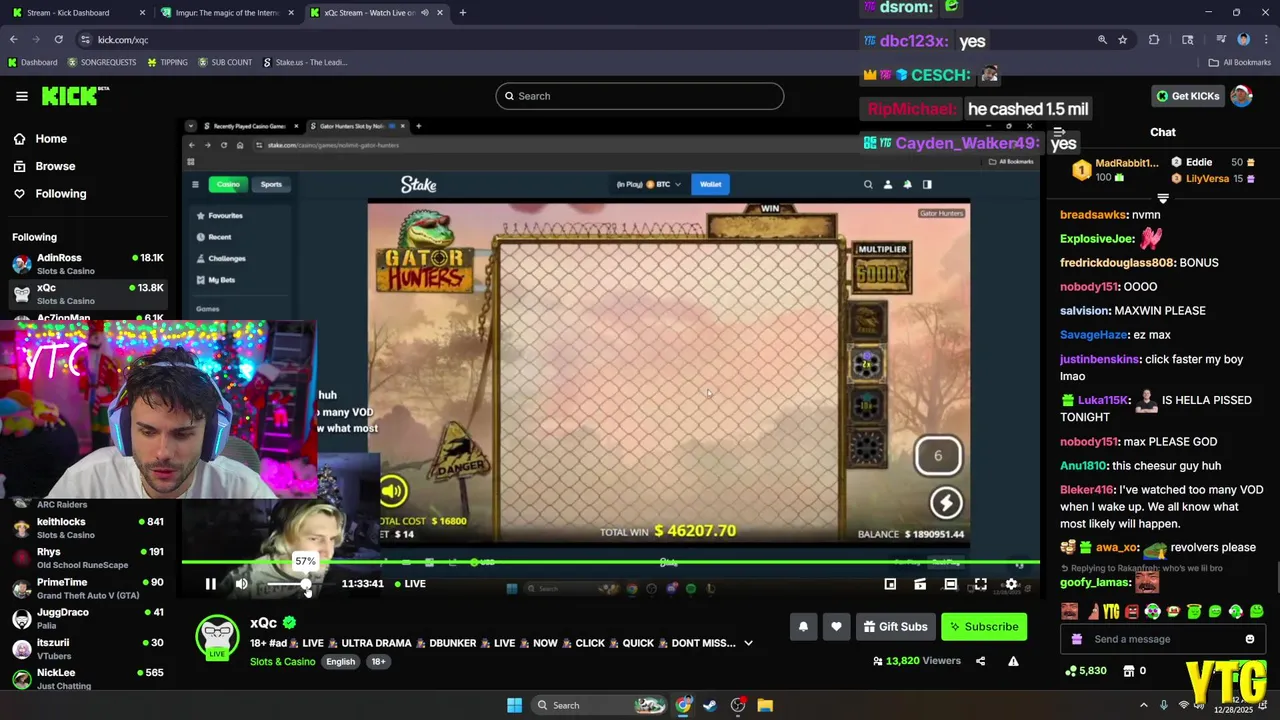Open Windows Start menu
The width and height of the screenshot is (1280, 720).
(x=514, y=705)
